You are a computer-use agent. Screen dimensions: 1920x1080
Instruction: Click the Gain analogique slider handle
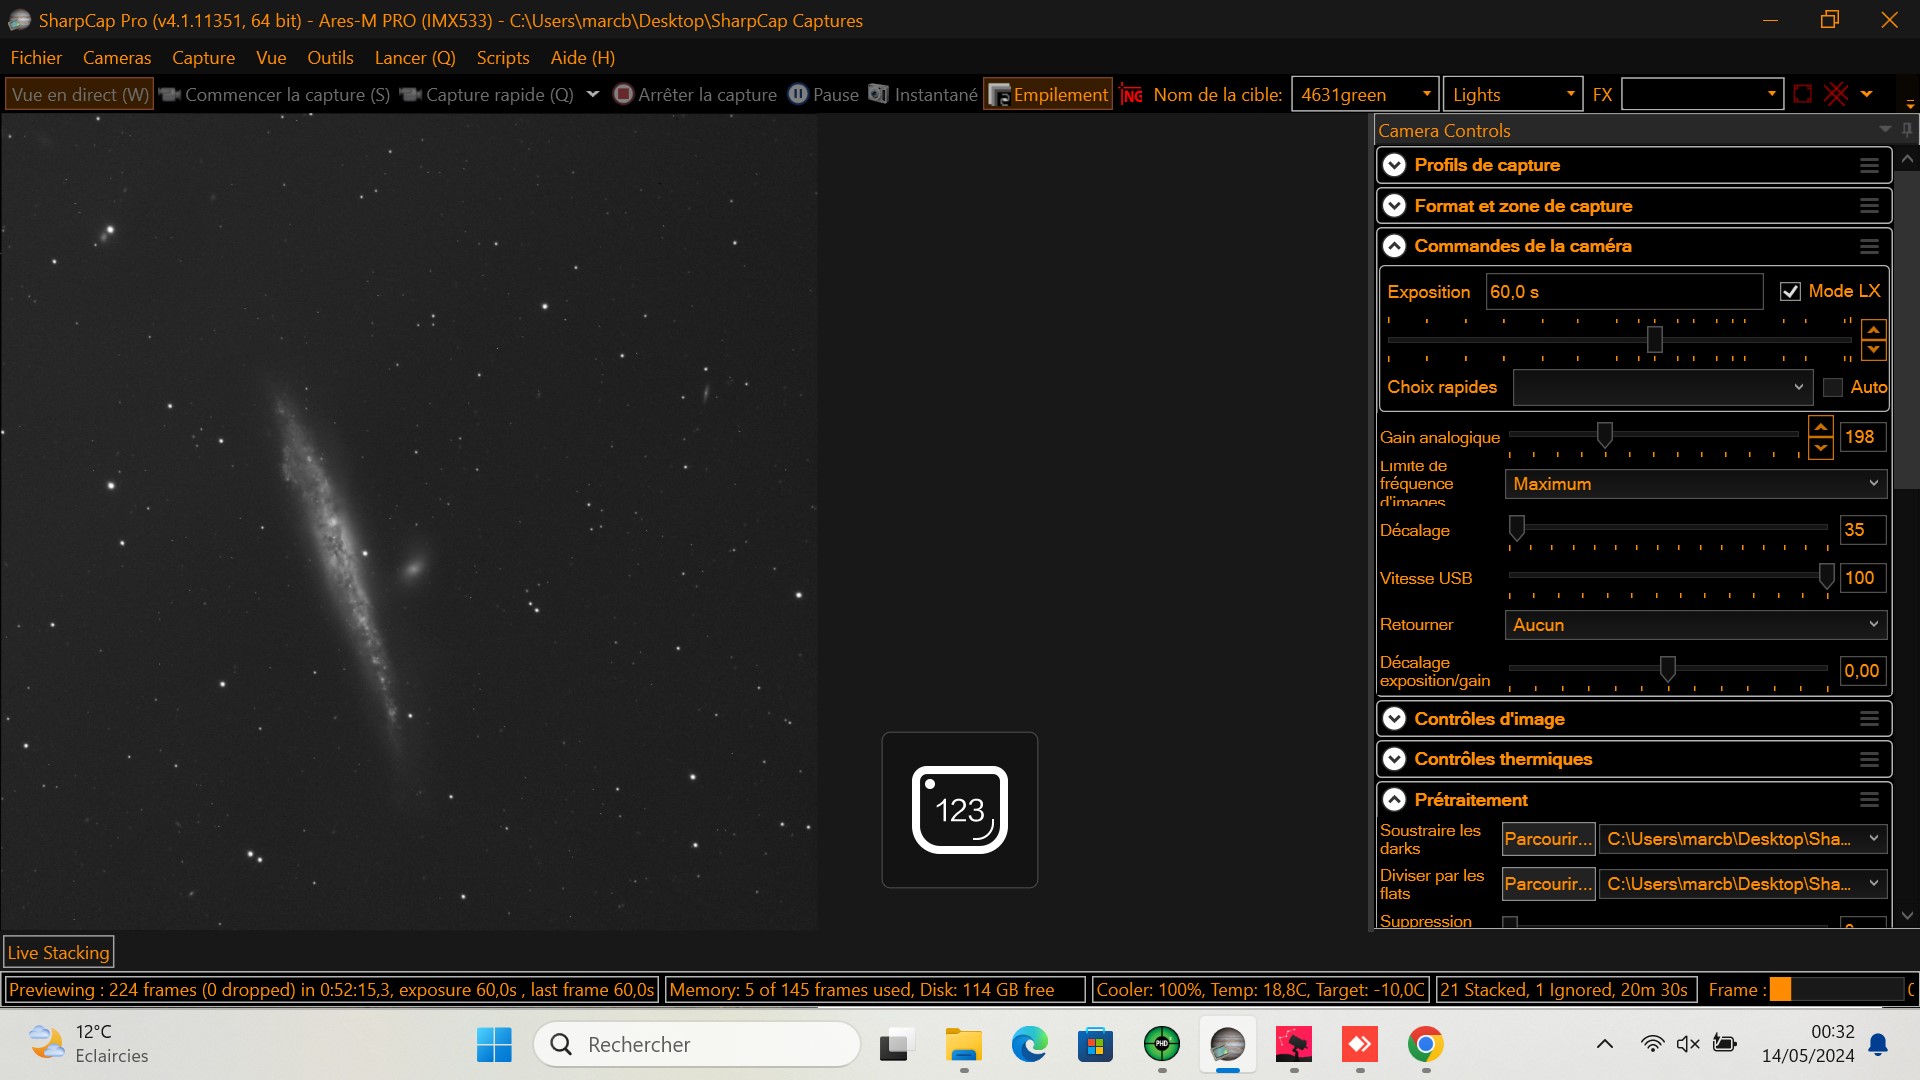pos(1604,435)
